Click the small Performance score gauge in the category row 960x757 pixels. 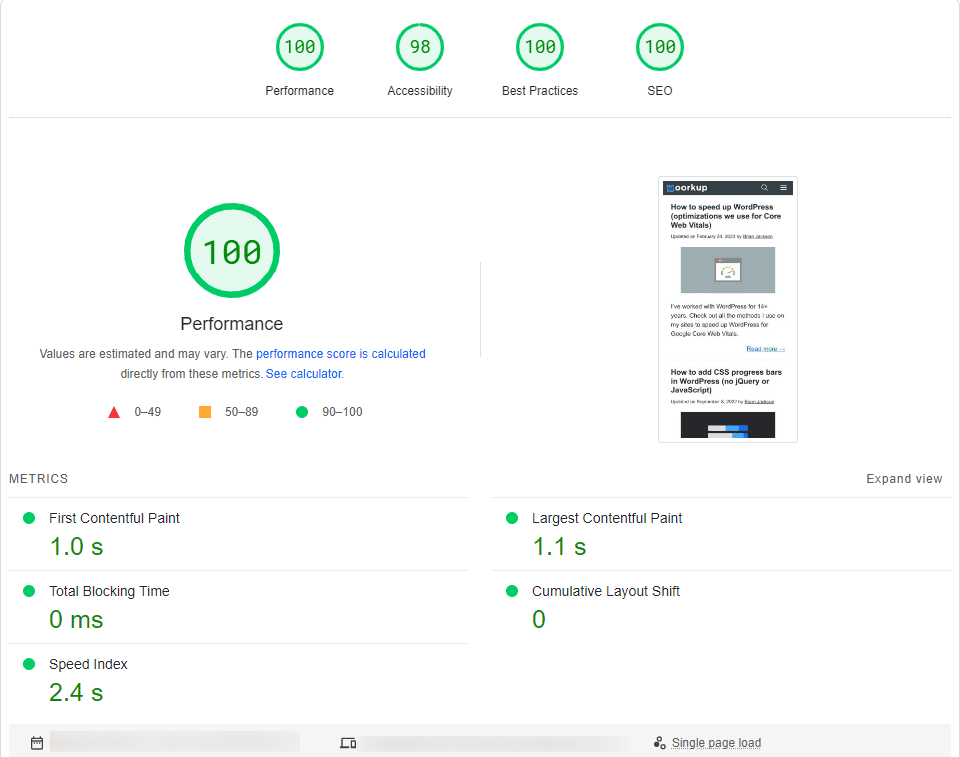(x=299, y=47)
